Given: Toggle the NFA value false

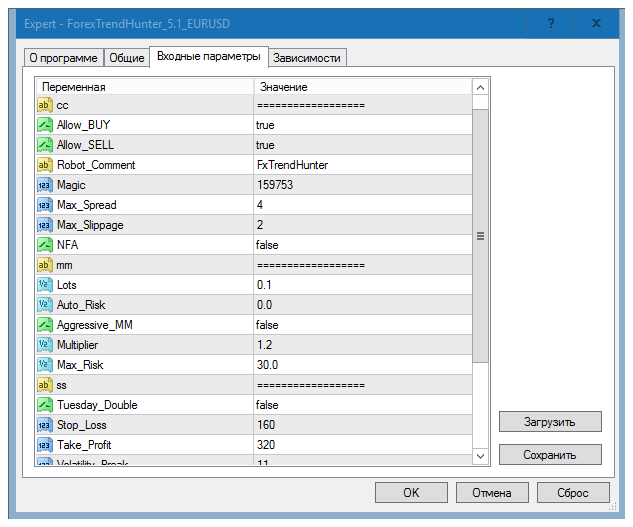Looking at the screenshot, I should click(267, 245).
